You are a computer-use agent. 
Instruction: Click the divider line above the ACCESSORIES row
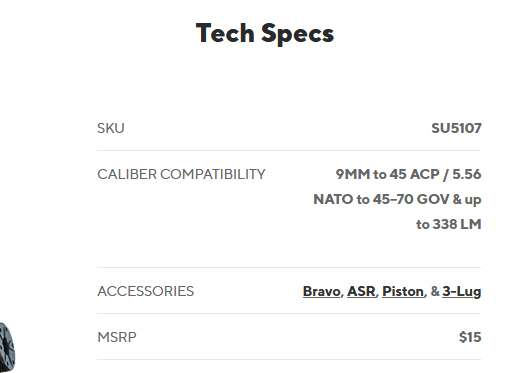tap(289, 267)
